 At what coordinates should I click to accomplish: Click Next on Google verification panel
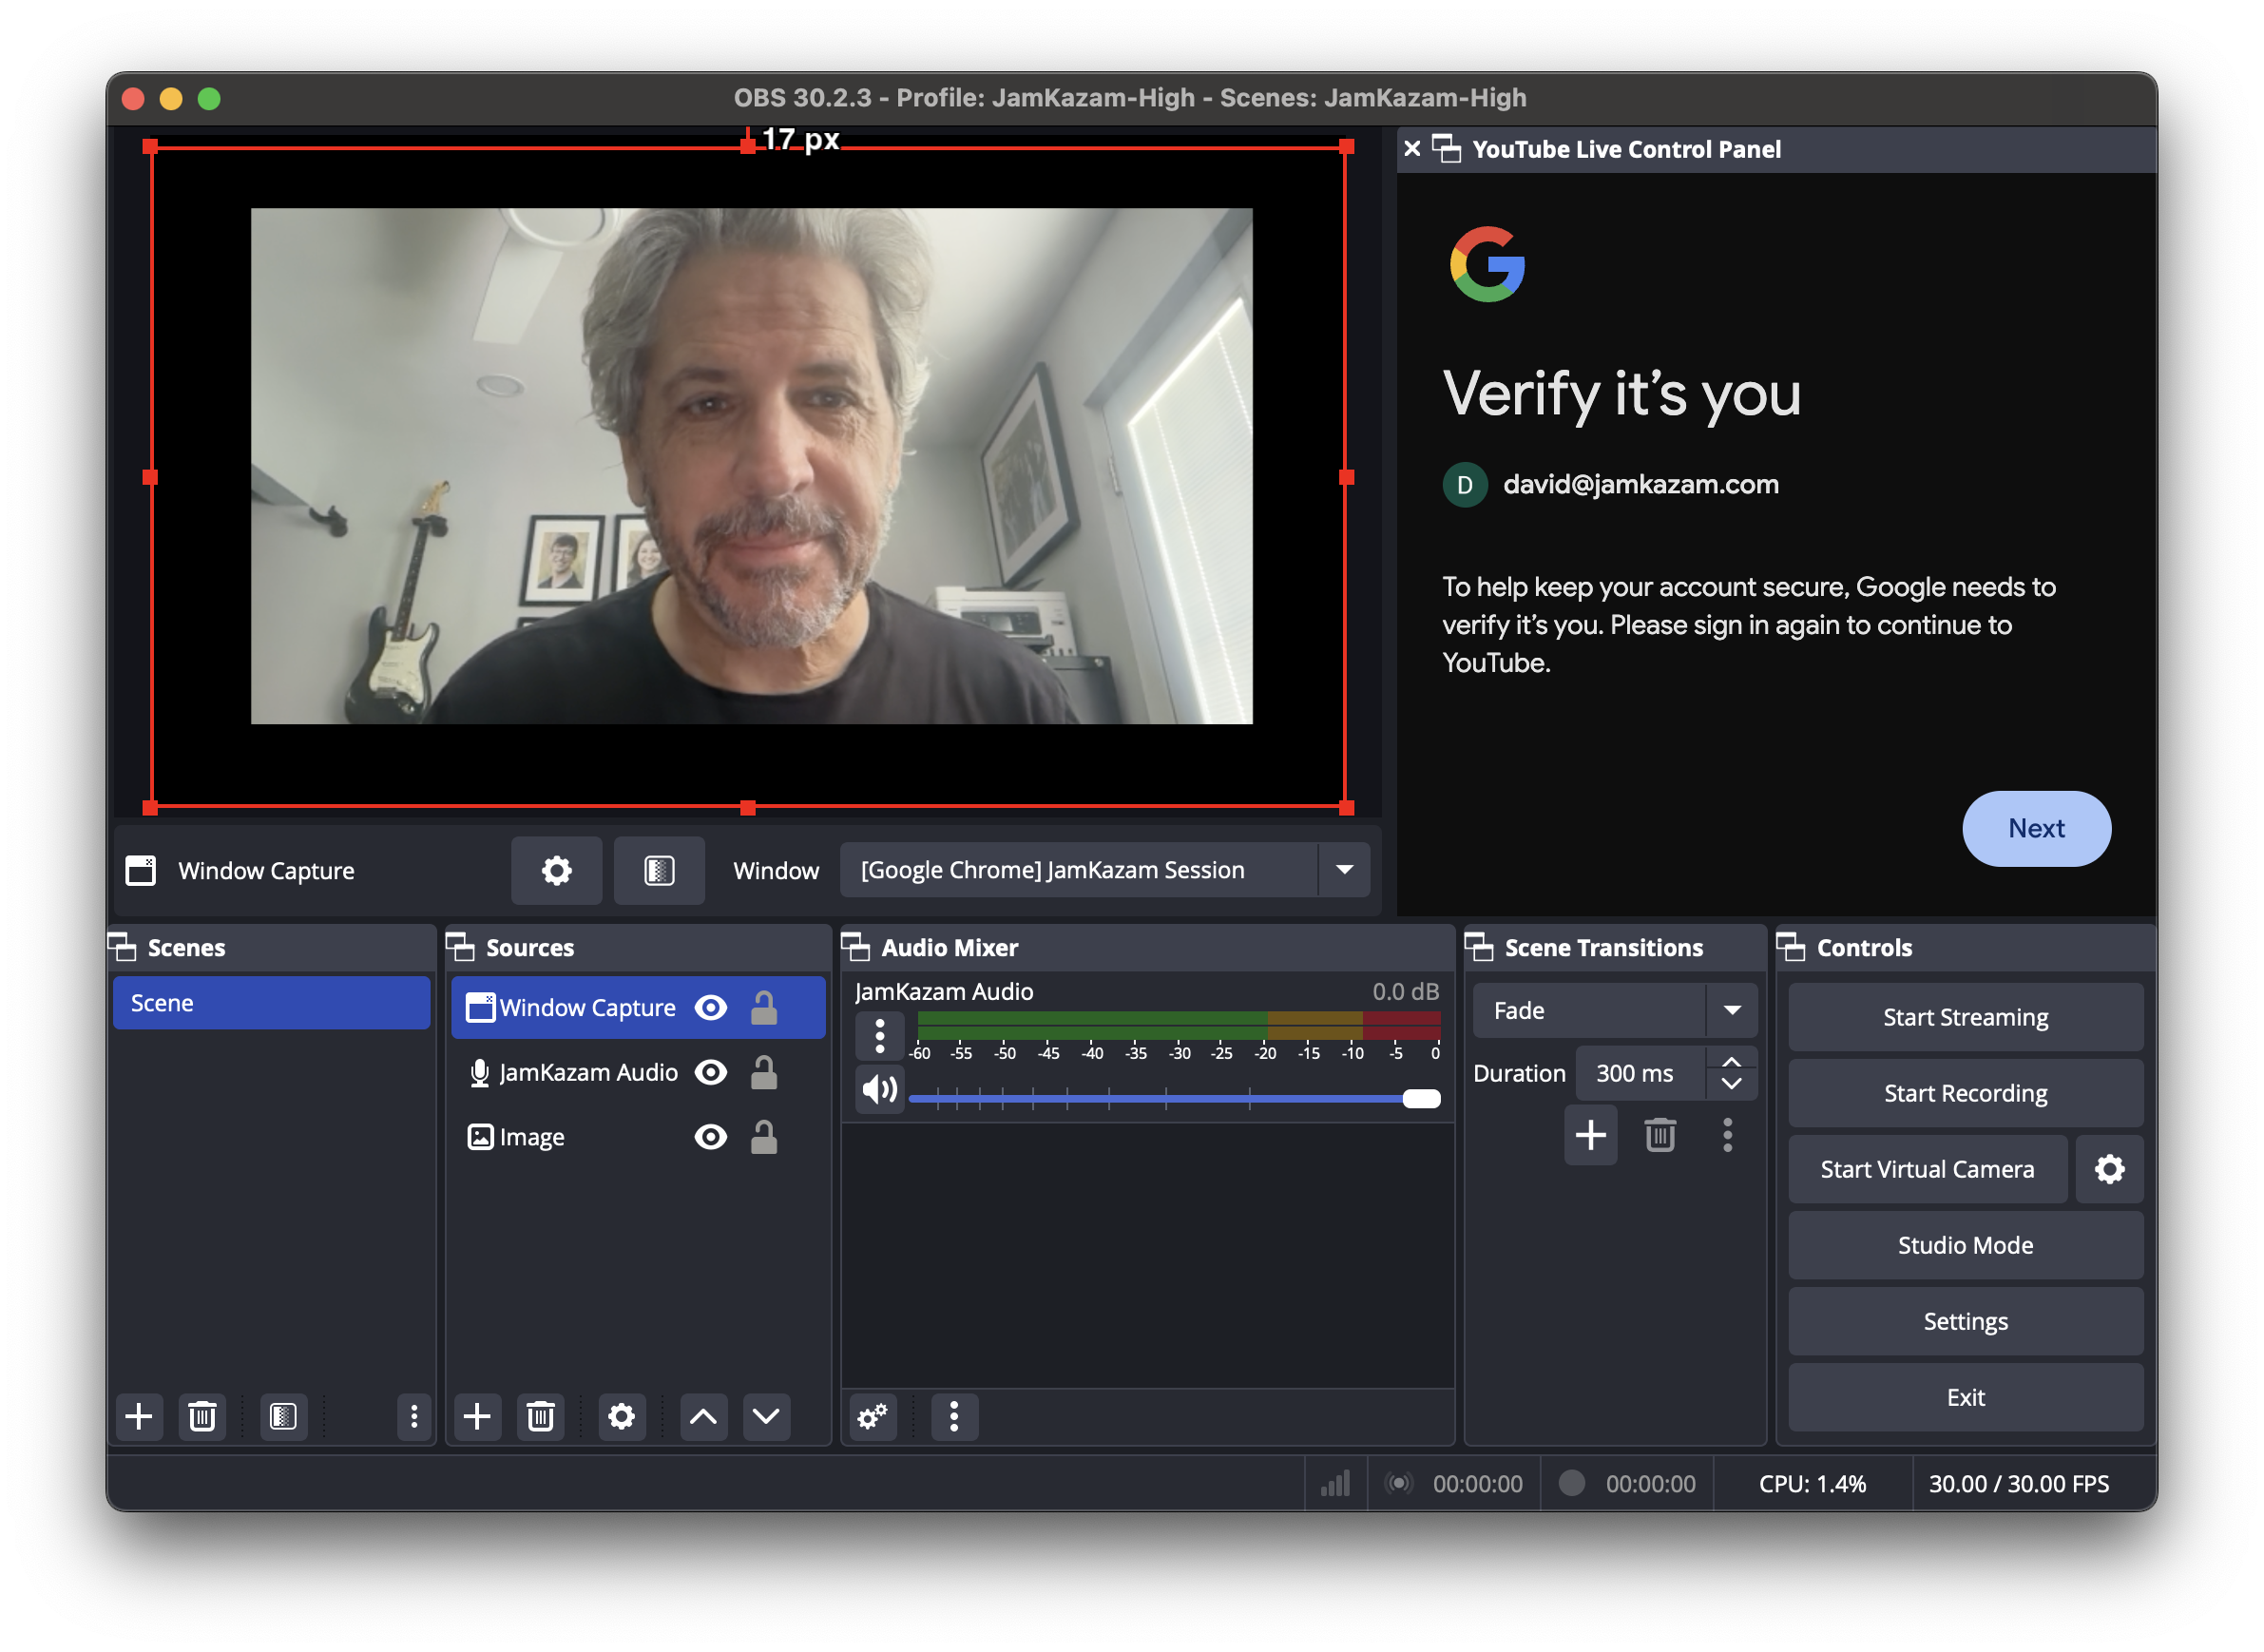[2036, 829]
